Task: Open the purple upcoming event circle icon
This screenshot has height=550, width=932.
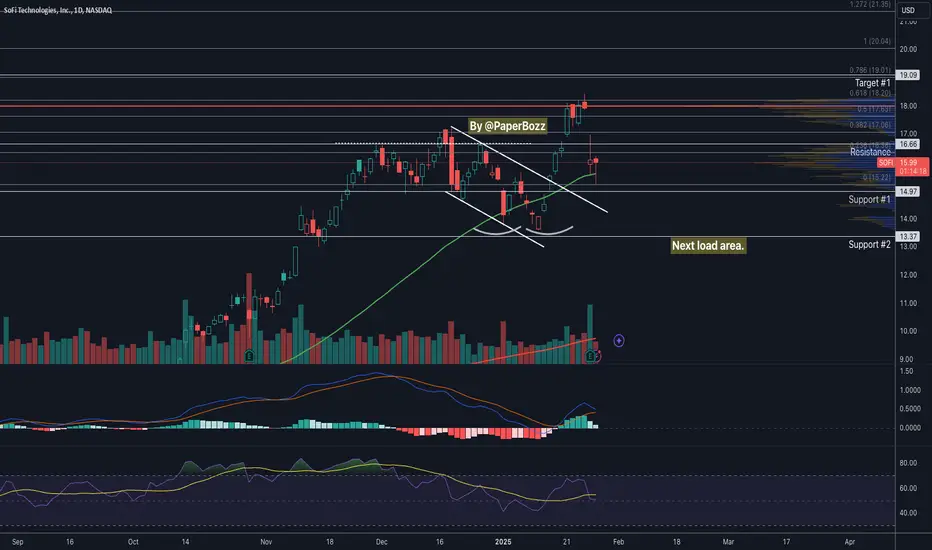Action: 619,341
